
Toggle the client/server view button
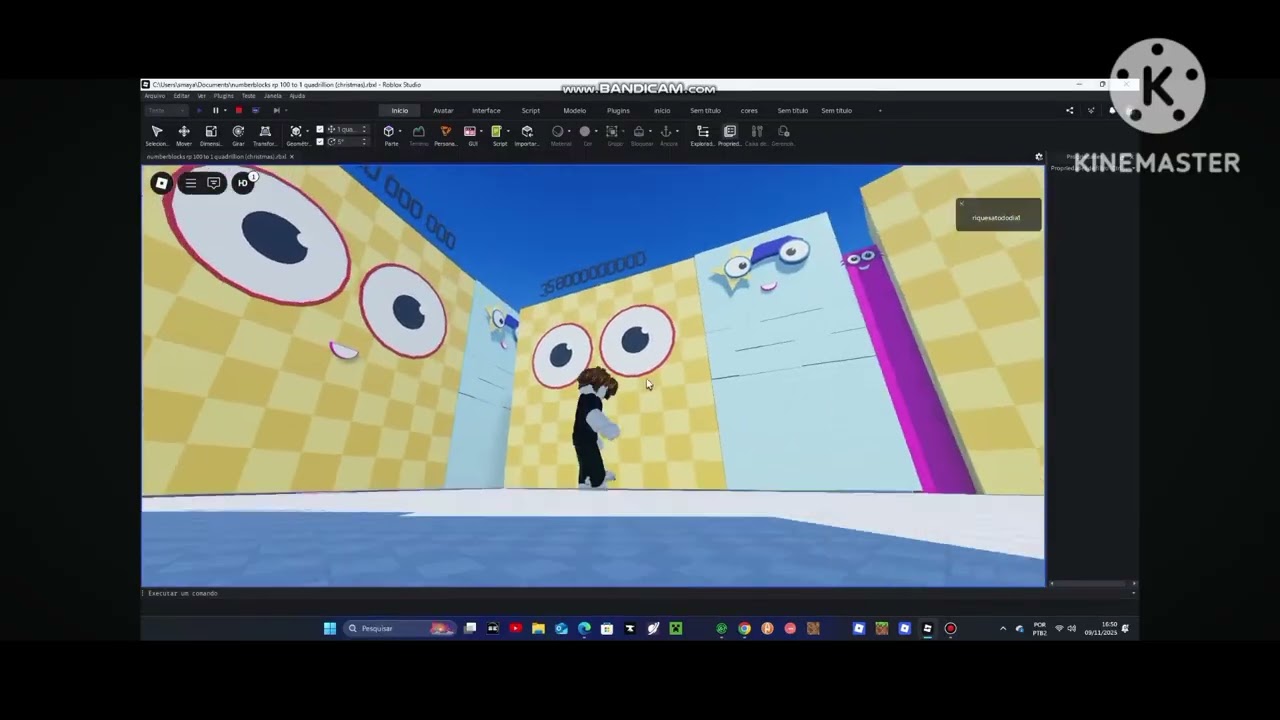[x=255, y=111]
